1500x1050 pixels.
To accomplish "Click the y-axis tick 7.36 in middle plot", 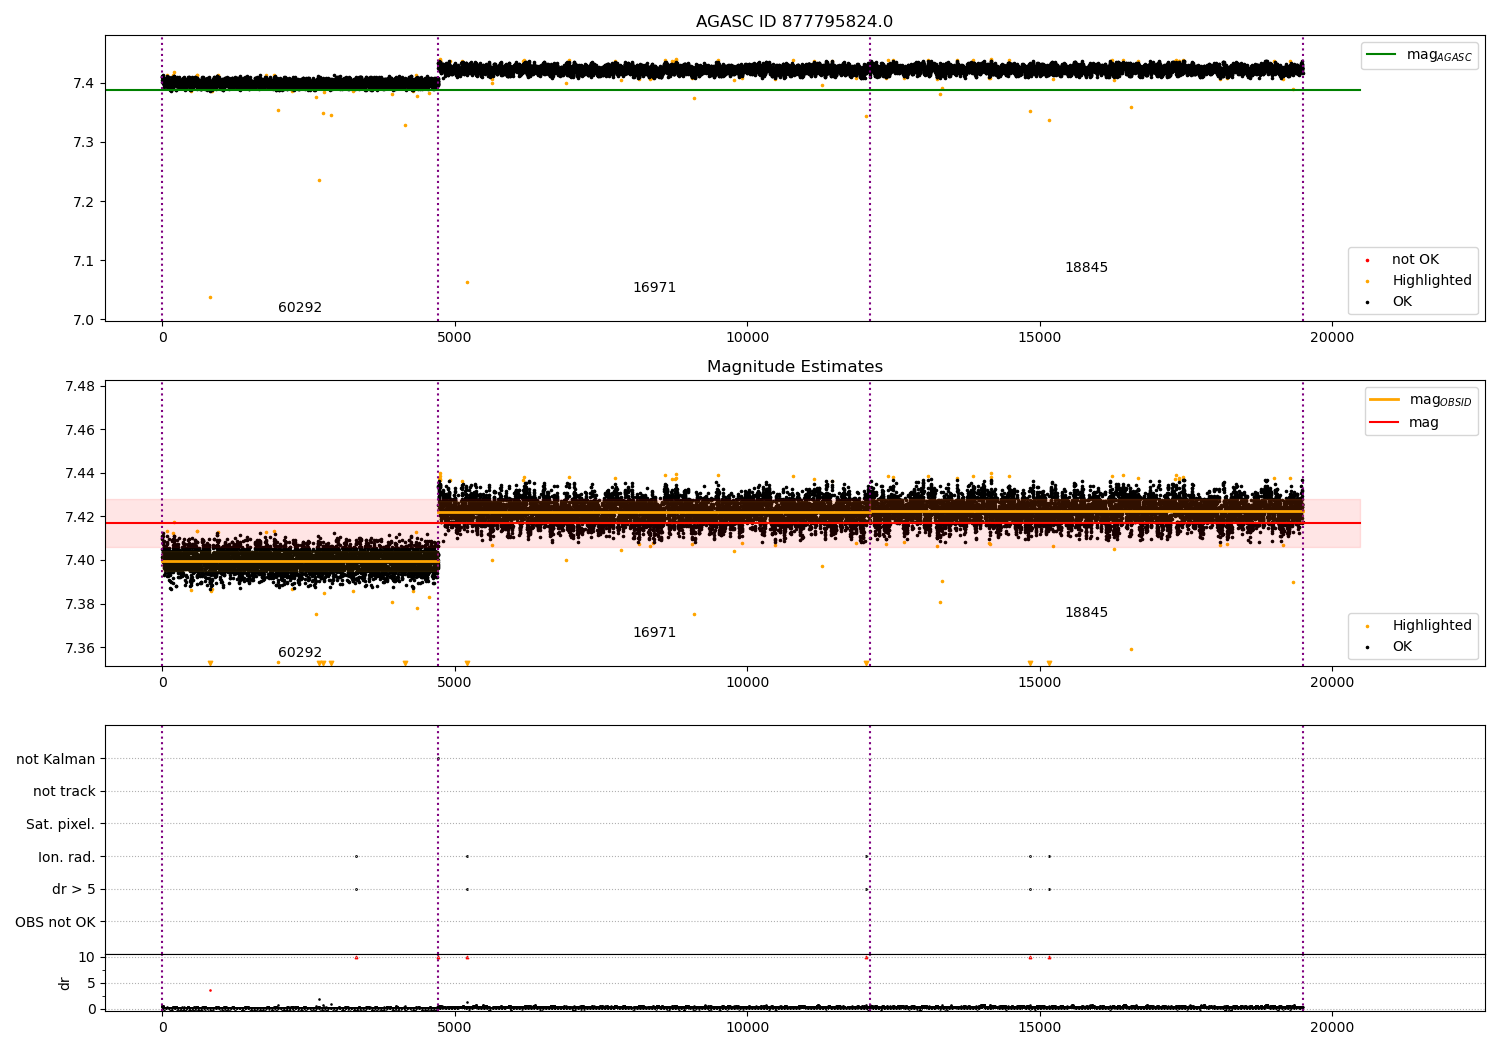I will point(79,648).
